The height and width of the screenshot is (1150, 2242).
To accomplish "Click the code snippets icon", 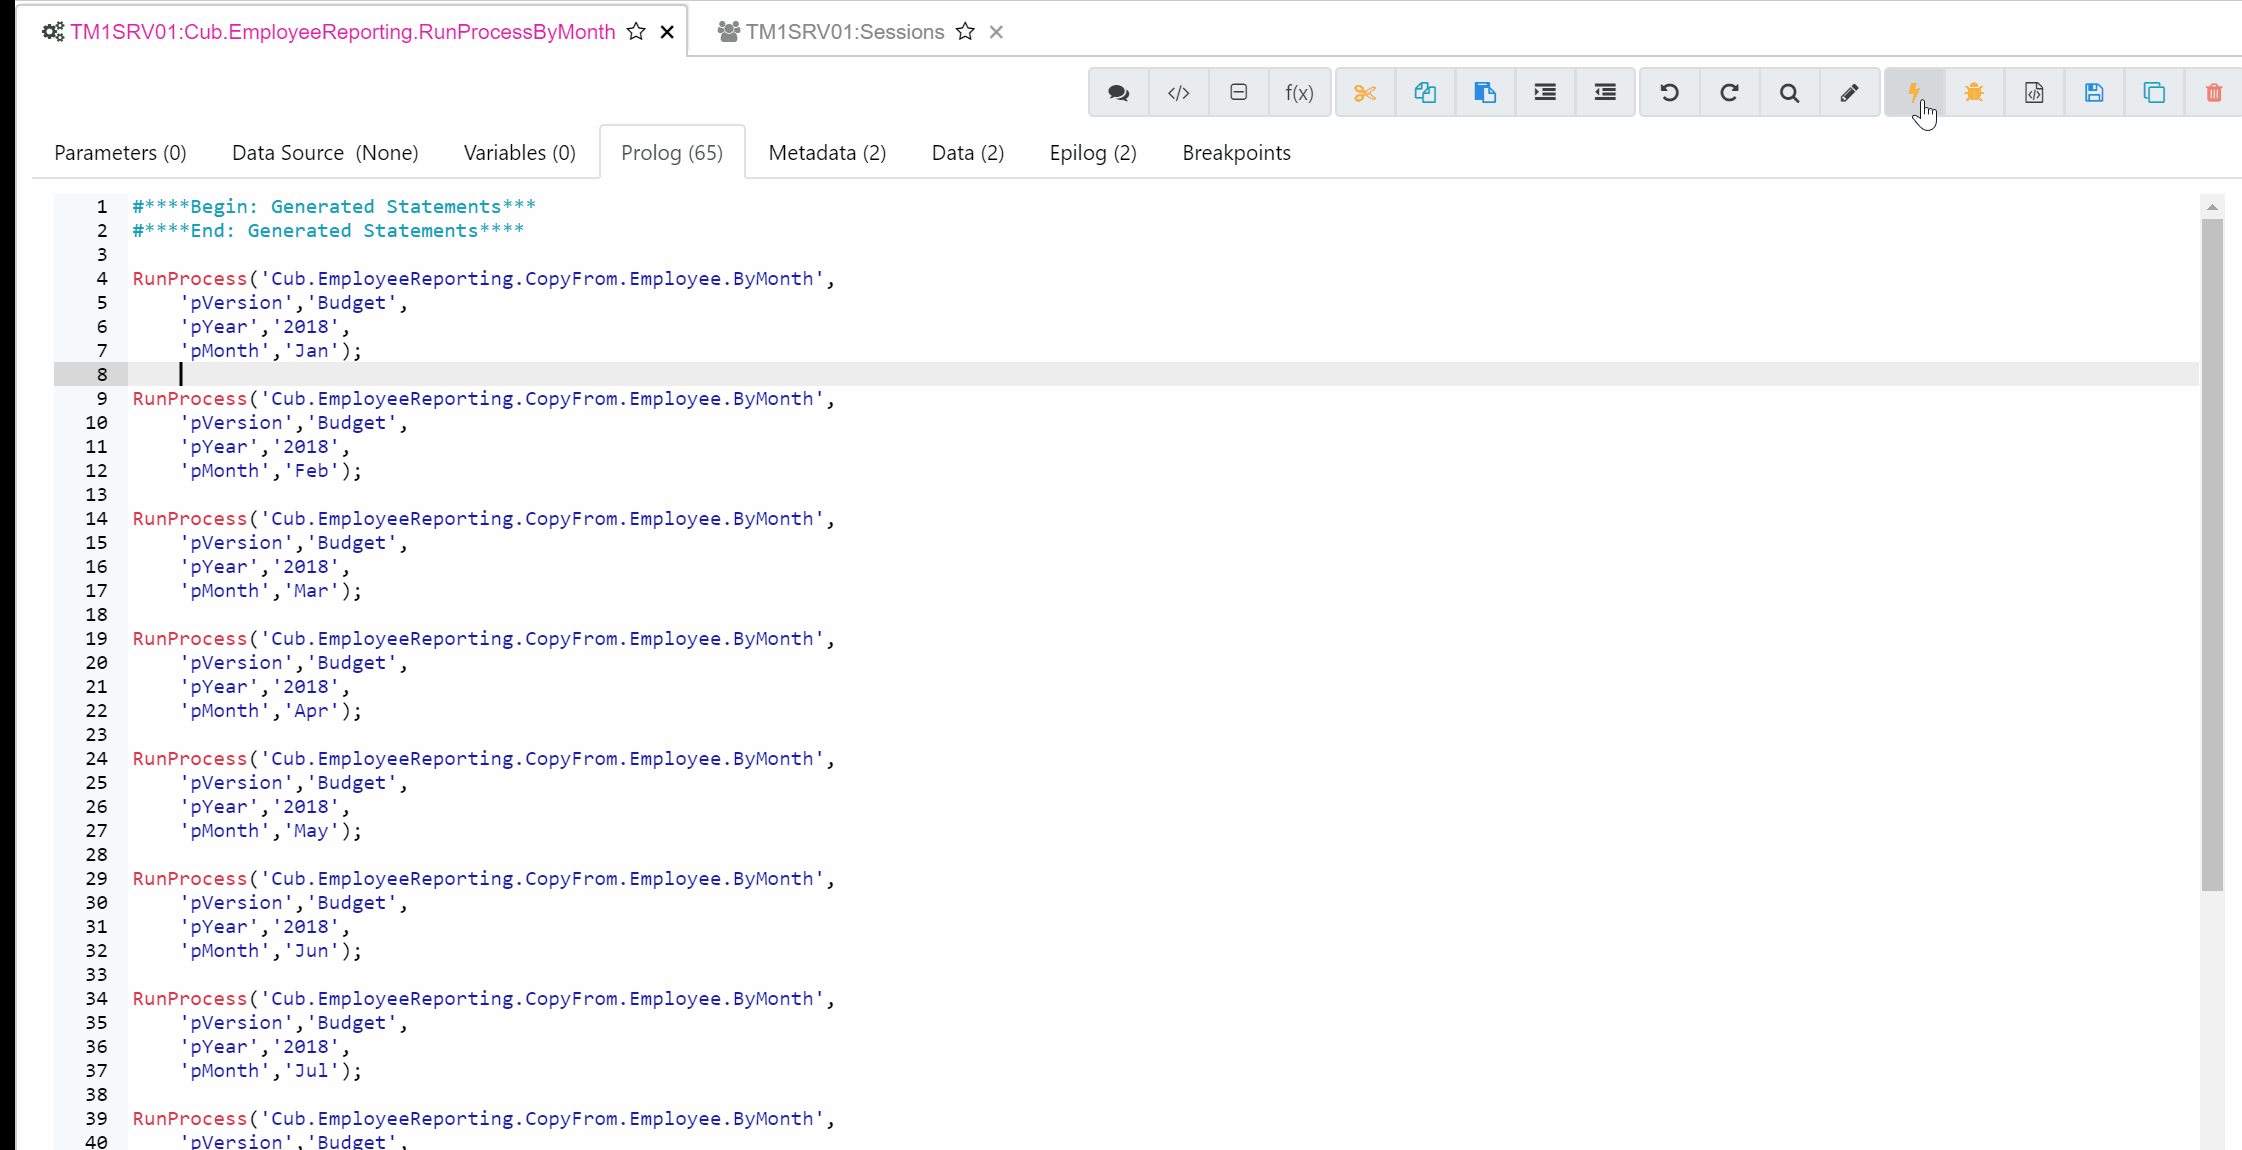I will [x=1178, y=93].
